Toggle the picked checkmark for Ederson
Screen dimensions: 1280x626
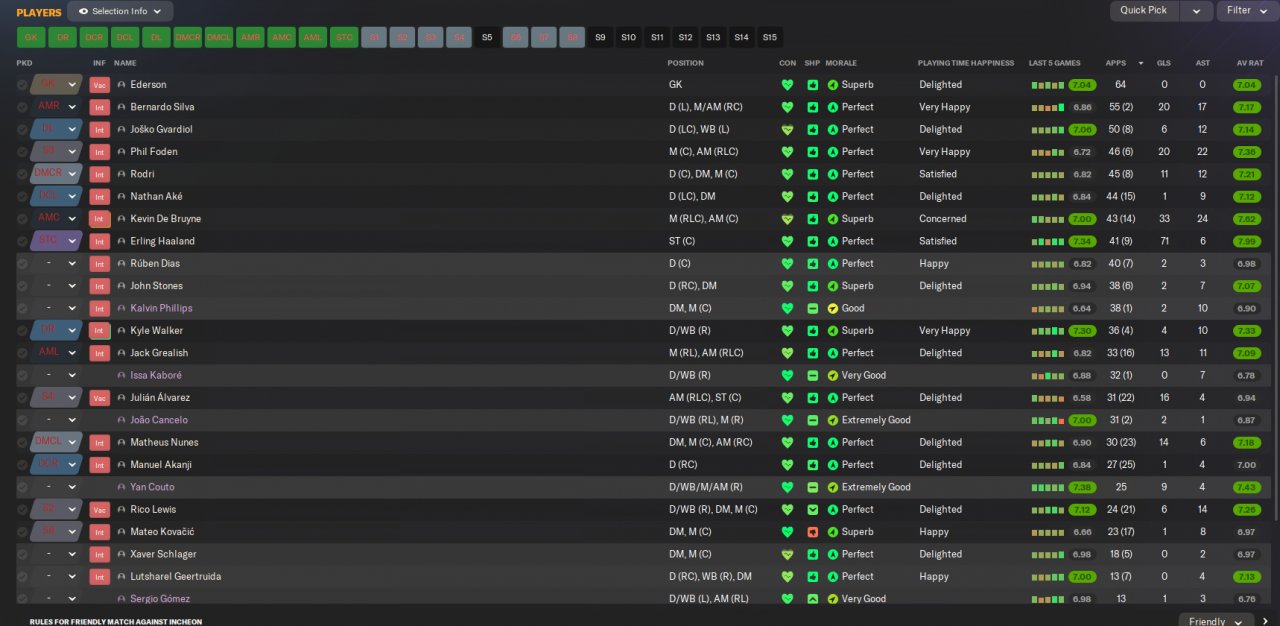point(22,85)
